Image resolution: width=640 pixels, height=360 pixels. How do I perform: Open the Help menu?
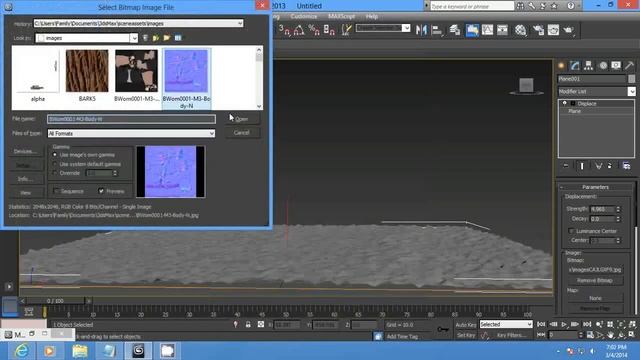coord(371,16)
